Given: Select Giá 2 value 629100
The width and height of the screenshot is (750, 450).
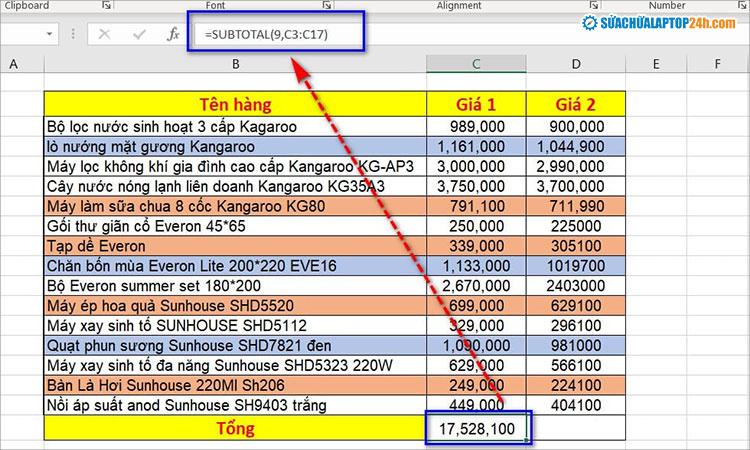Looking at the screenshot, I should [x=576, y=306].
